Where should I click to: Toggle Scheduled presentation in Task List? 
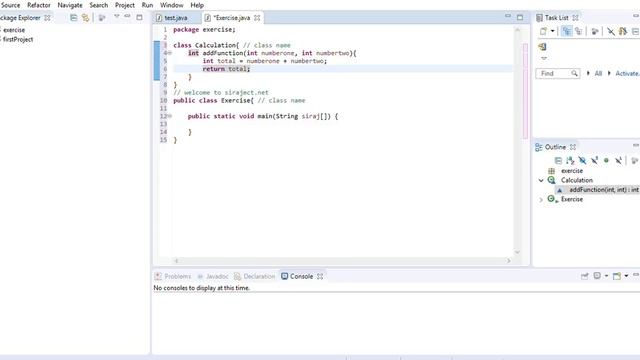click(x=578, y=31)
